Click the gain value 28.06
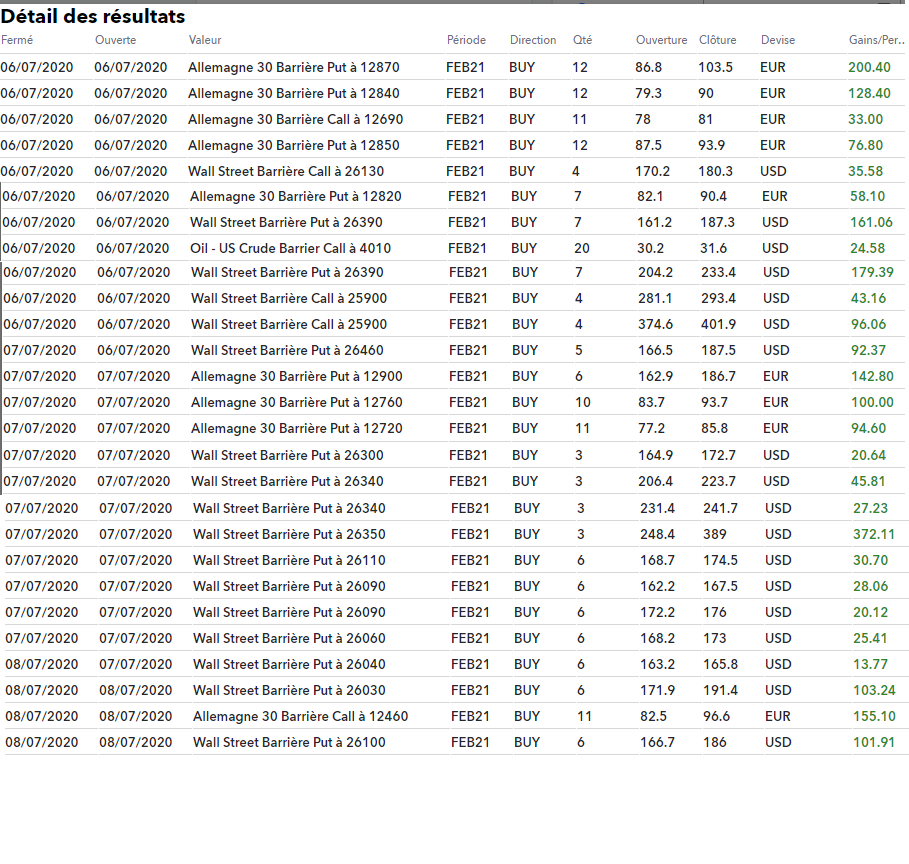Image resolution: width=909 pixels, height=864 pixels. [870, 587]
